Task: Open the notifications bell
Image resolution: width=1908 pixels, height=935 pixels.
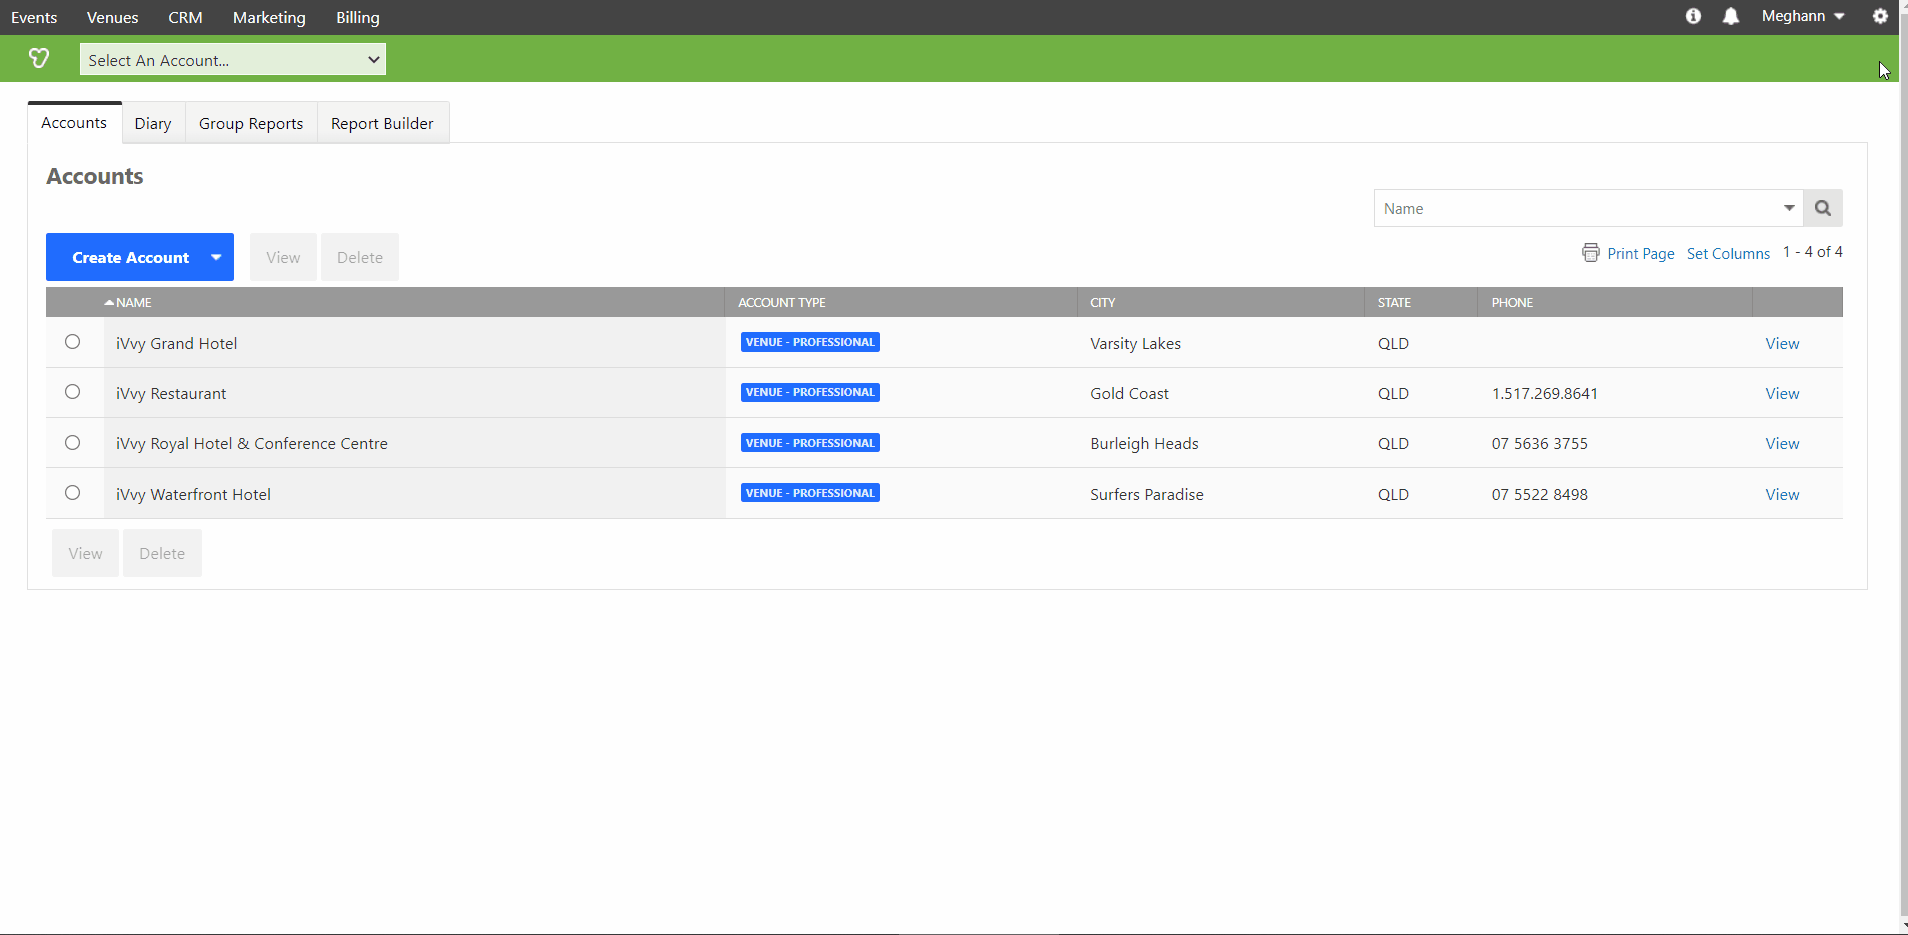Action: click(x=1731, y=16)
